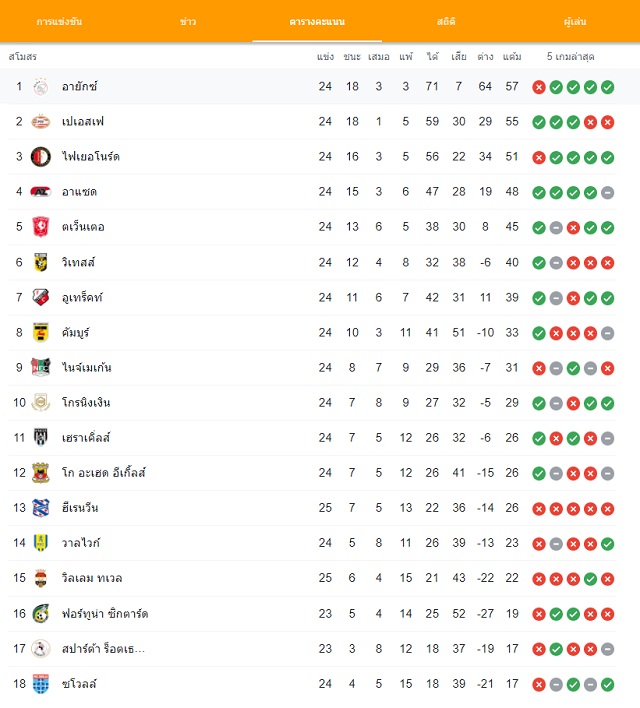Open the โกรนิงเง่น team link

click(86, 403)
